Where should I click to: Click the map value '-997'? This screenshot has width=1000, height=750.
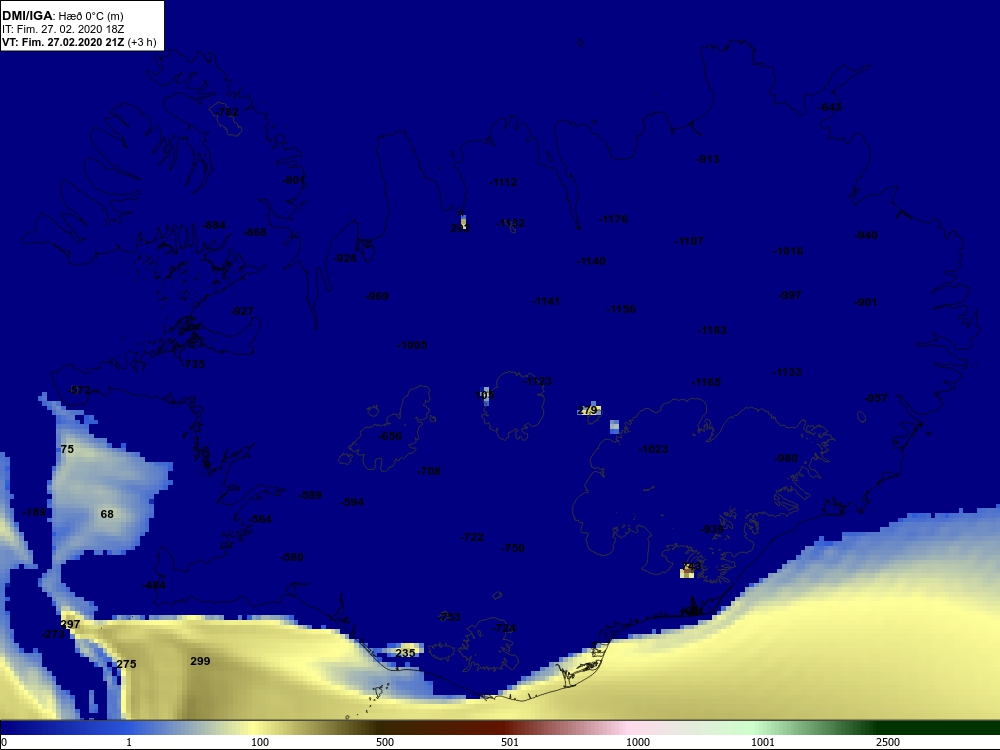(790, 295)
